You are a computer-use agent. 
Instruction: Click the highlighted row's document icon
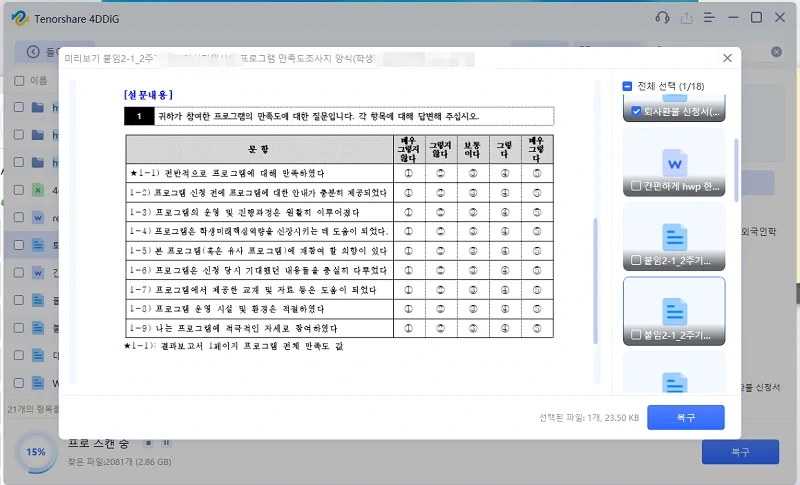pos(38,245)
